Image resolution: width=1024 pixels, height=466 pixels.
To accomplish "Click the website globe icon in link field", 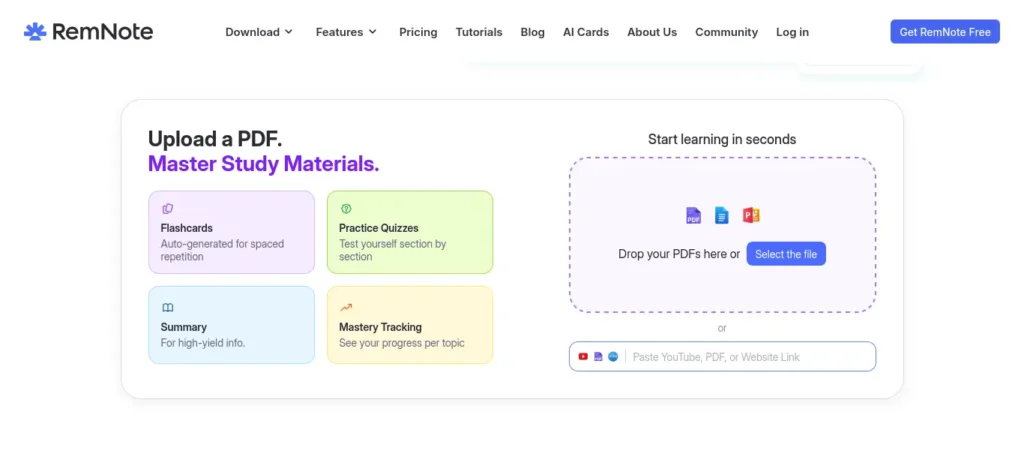I will pyautogui.click(x=613, y=356).
